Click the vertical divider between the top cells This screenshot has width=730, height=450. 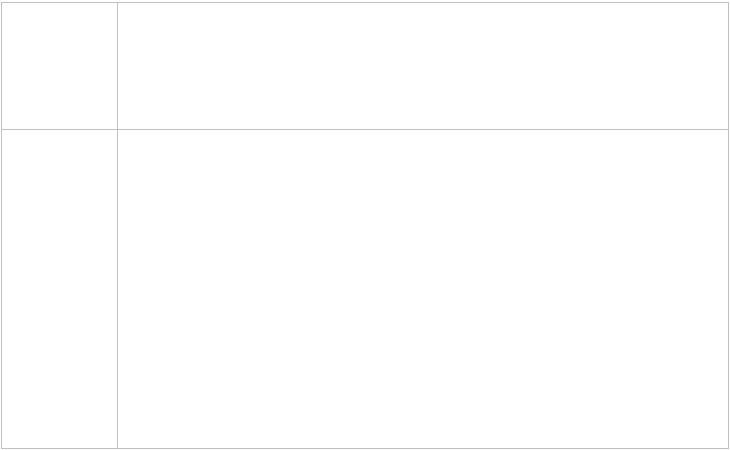pos(117,66)
